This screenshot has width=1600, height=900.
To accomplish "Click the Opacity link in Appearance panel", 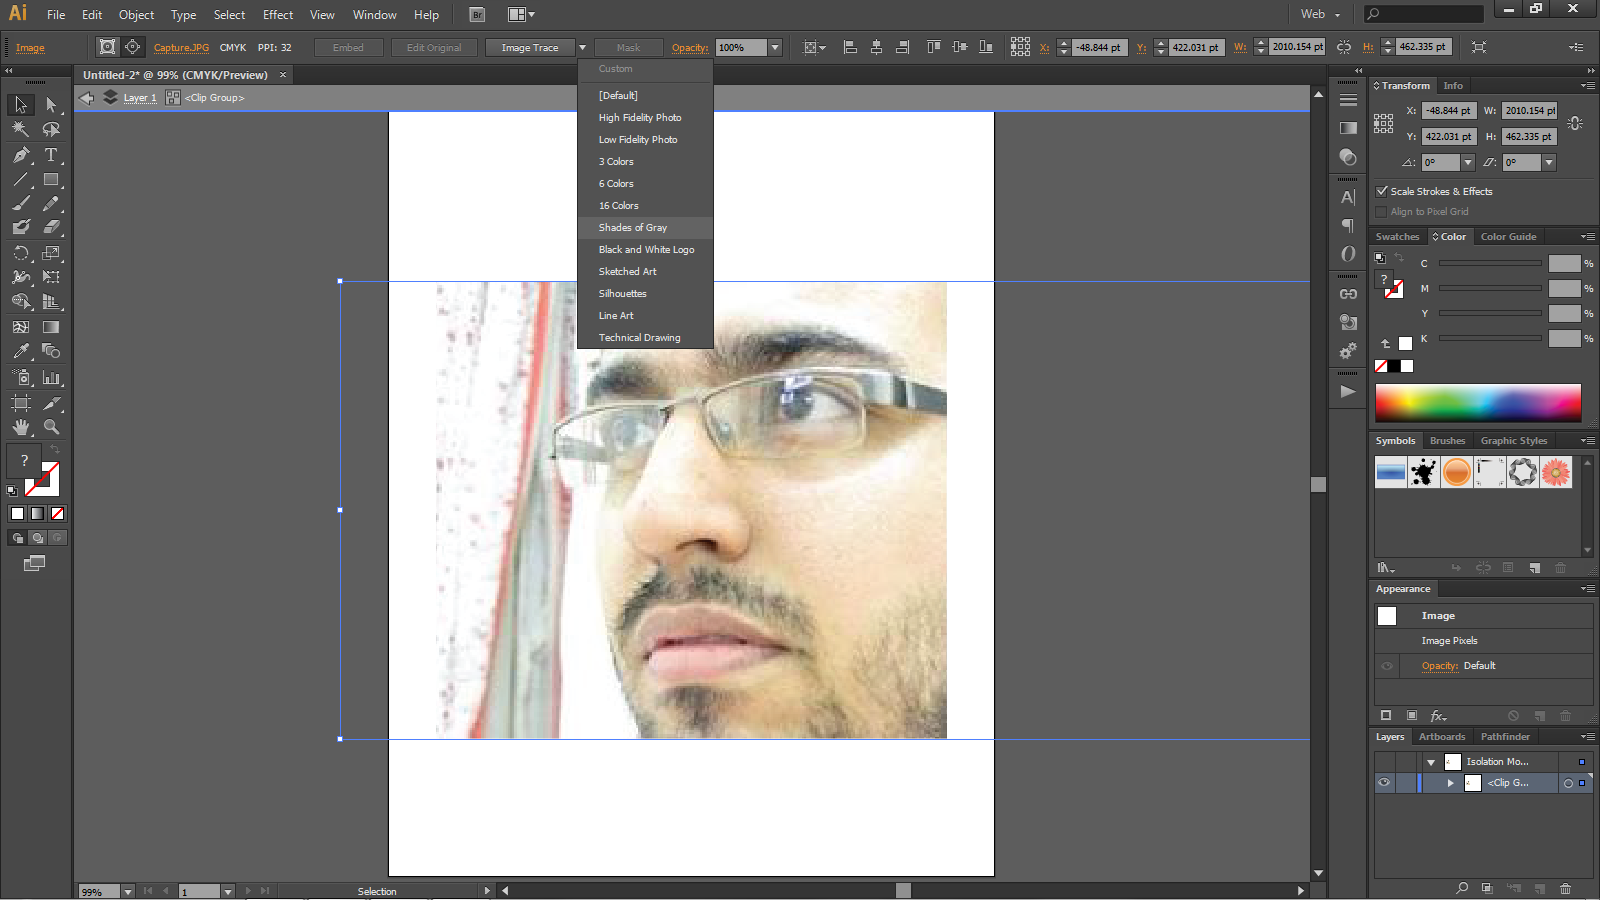I will click(x=1440, y=666).
